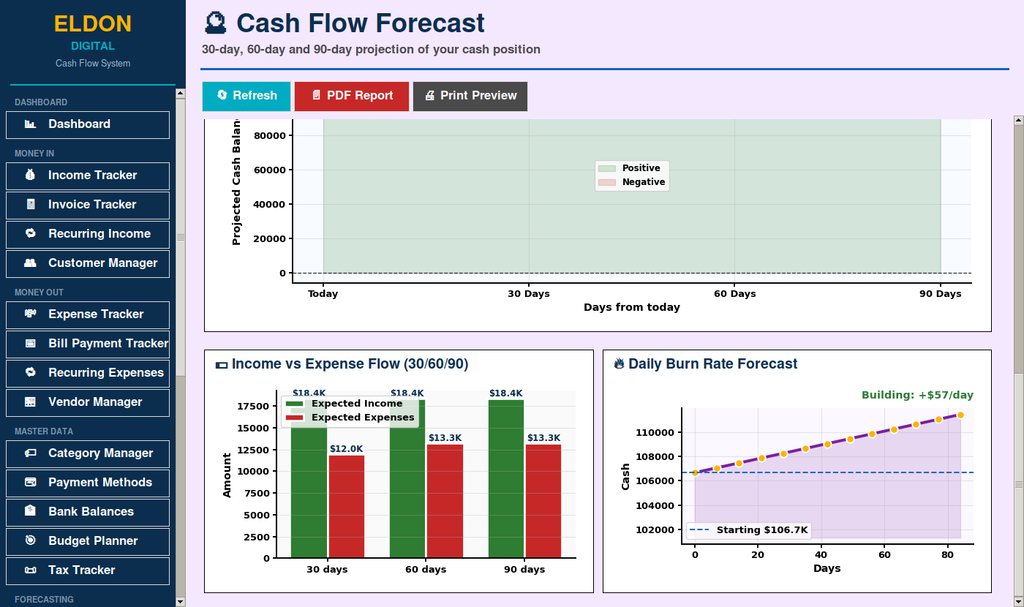The image size is (1024, 607).
Task: Click the Customer Manager people icon
Action: coord(30,263)
